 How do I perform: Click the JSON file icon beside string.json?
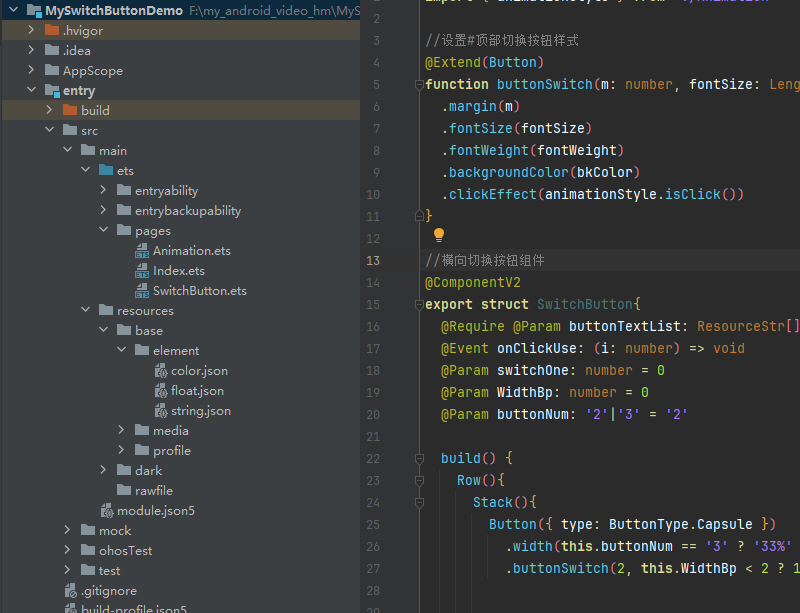(161, 411)
